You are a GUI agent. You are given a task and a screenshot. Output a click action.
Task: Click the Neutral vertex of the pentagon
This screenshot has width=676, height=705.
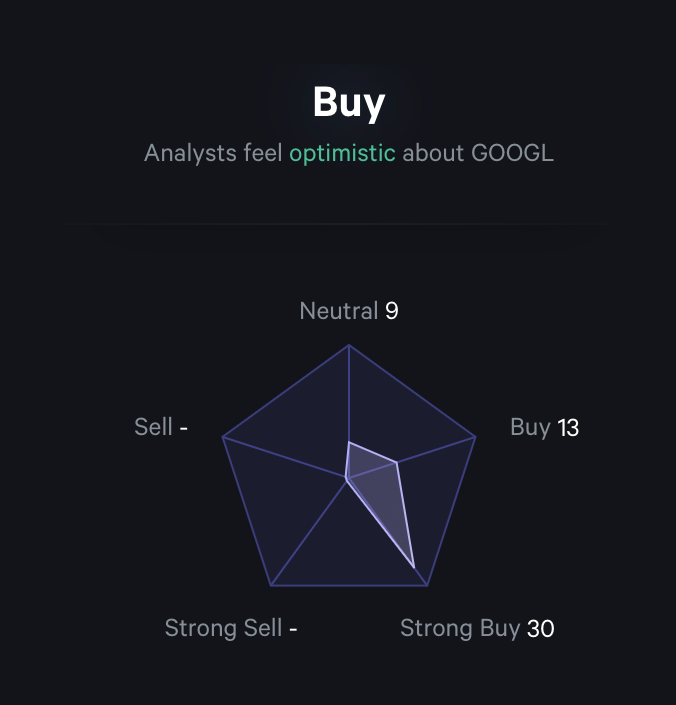coord(349,345)
